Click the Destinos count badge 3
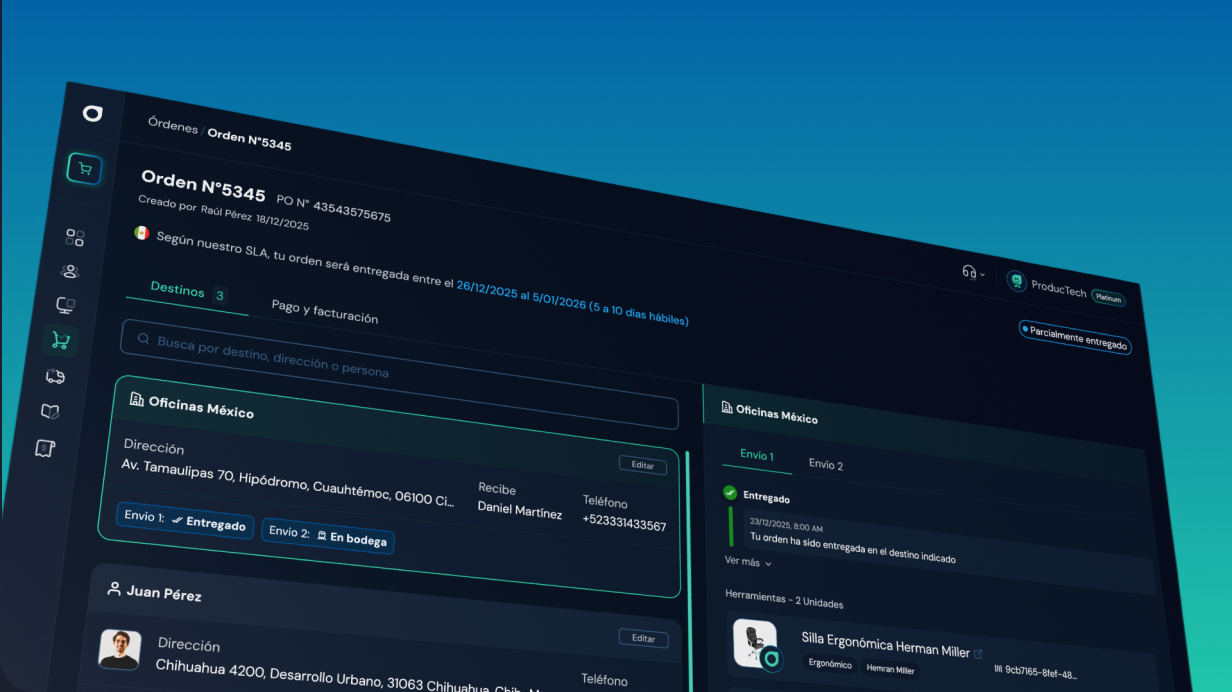 (220, 295)
